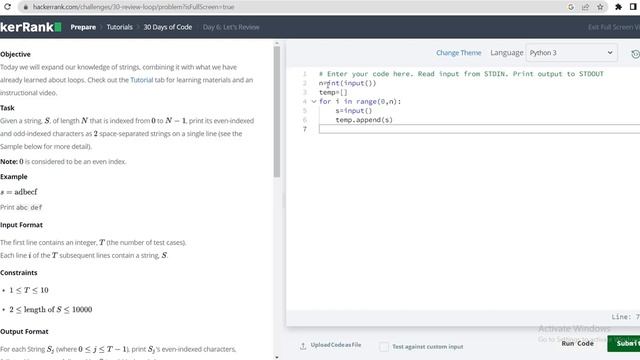Click the Run Code button
Viewport: 640px width, 360px height.
578,343
